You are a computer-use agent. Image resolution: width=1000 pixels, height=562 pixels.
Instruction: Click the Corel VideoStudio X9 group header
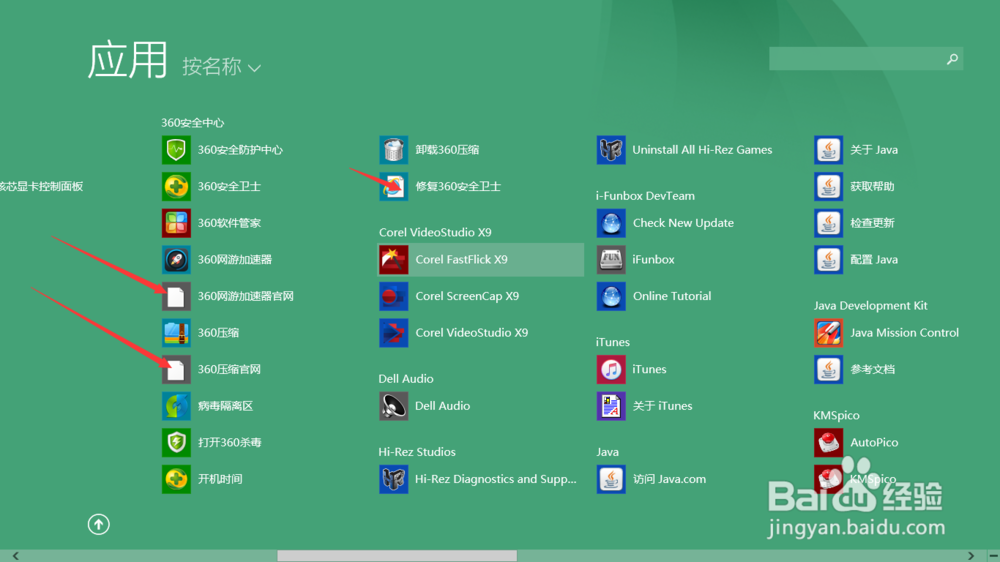[x=435, y=232]
